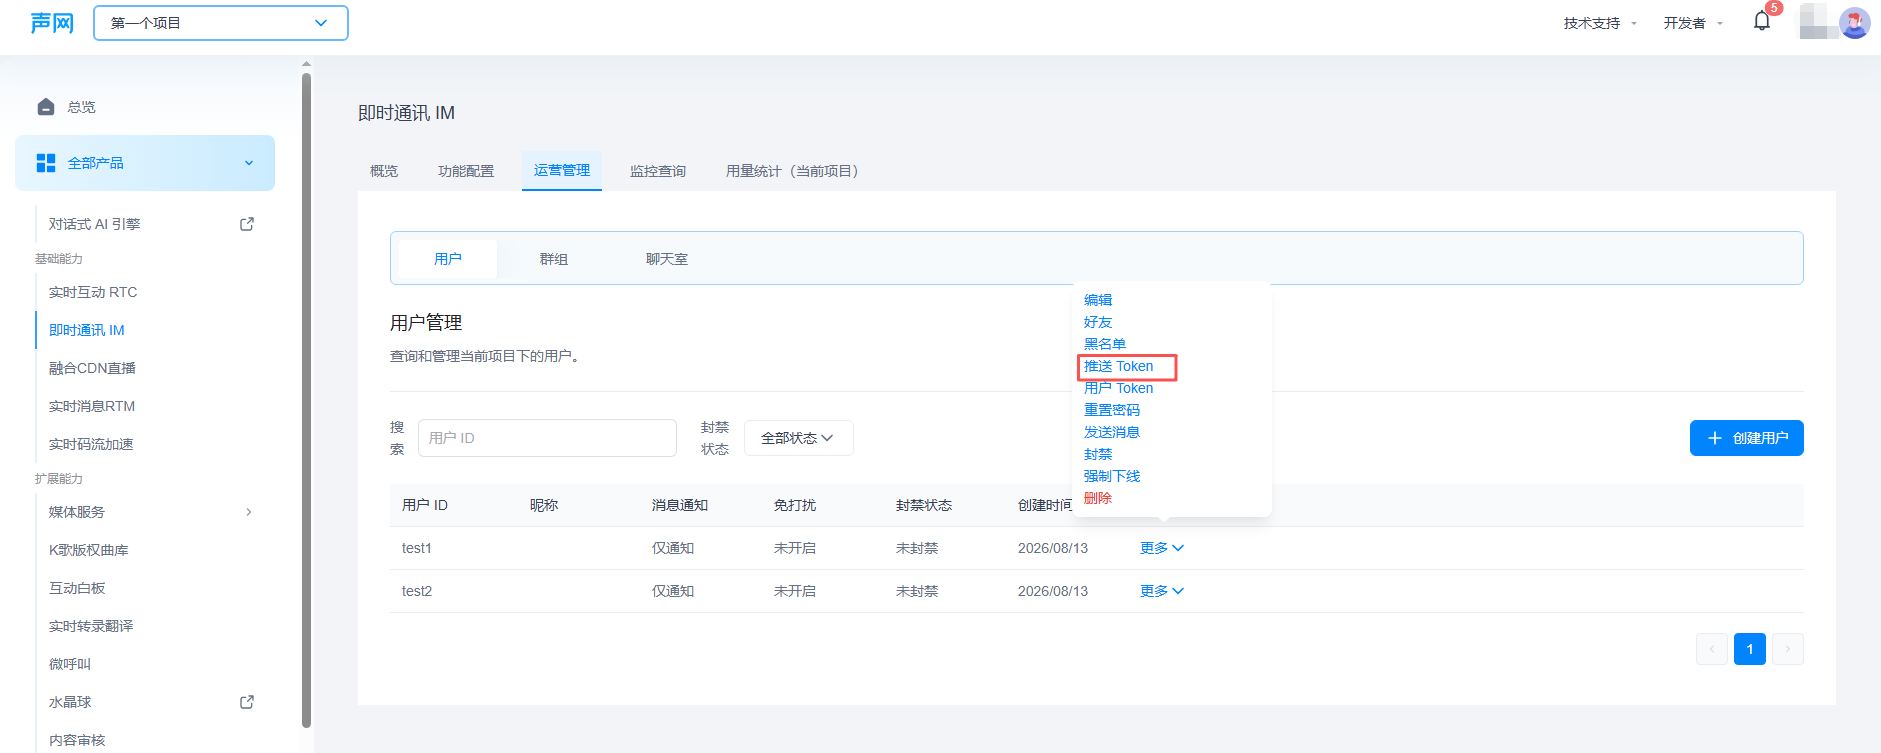Image resolution: width=1881 pixels, height=753 pixels.
Task: Go to previous page arrow
Action: [1712, 649]
